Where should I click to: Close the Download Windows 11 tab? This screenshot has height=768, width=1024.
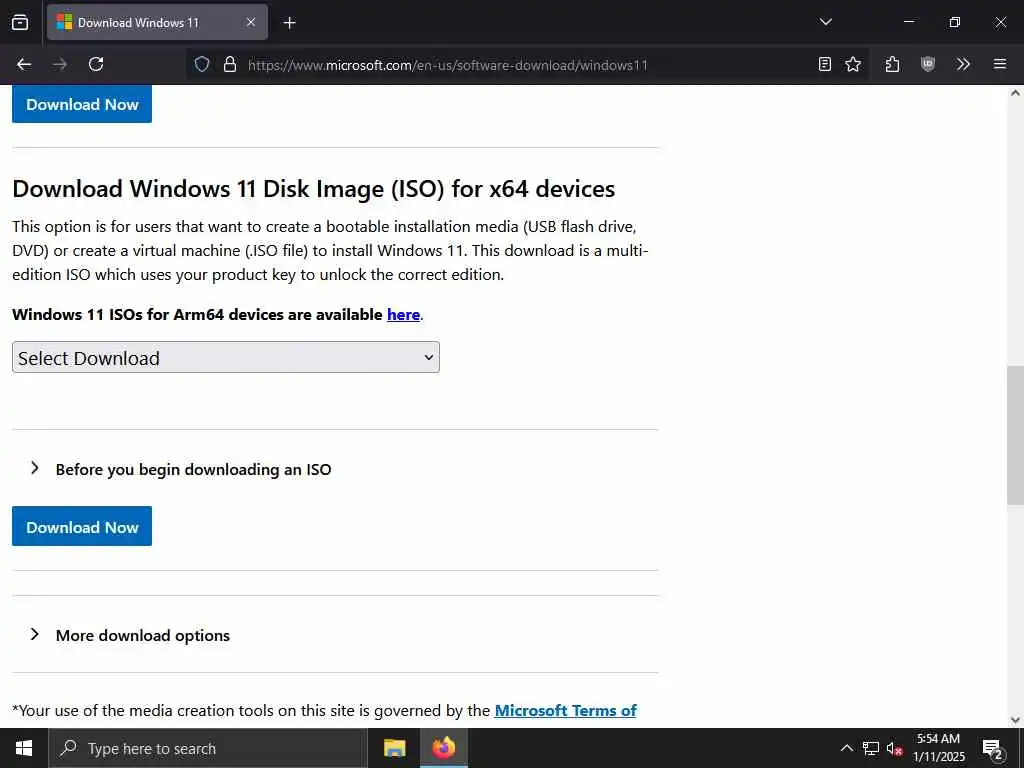pyautogui.click(x=251, y=22)
